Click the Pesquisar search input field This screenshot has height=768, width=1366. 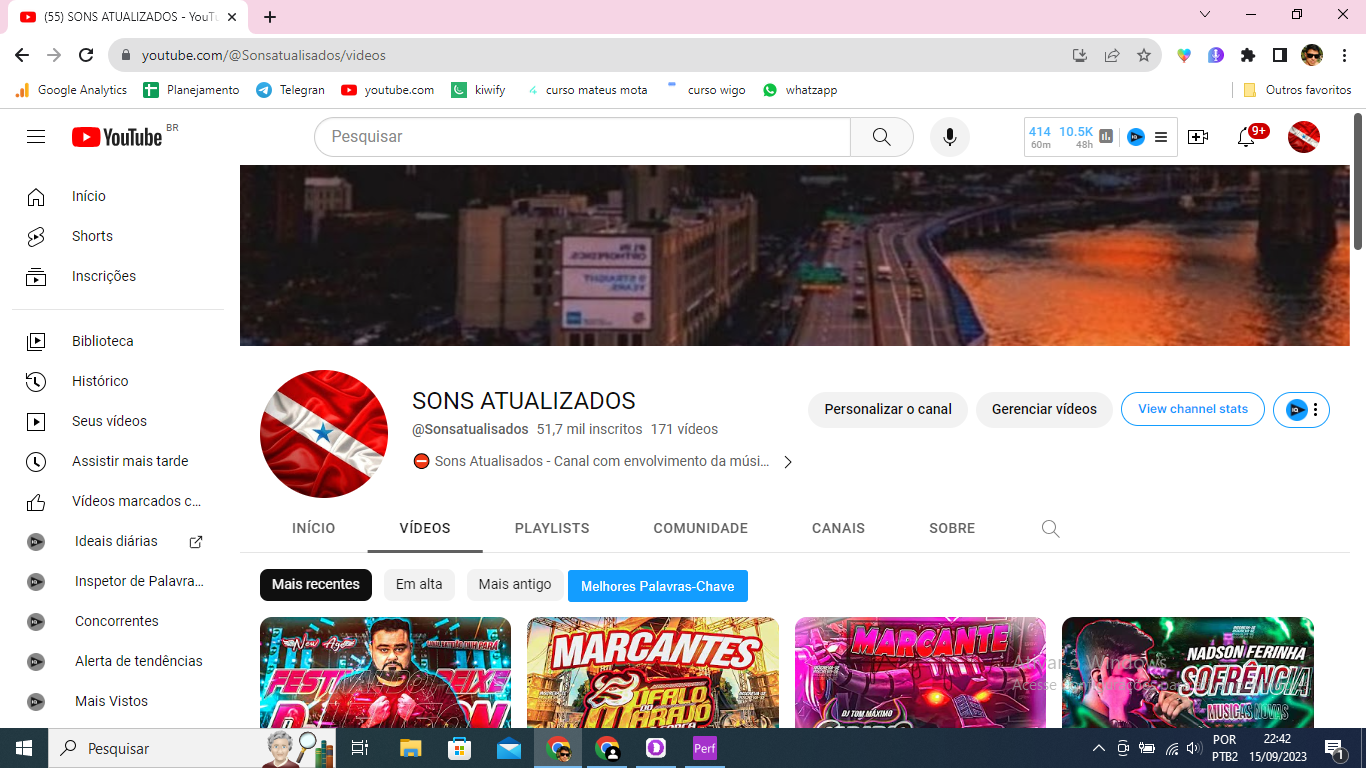[x=582, y=137]
